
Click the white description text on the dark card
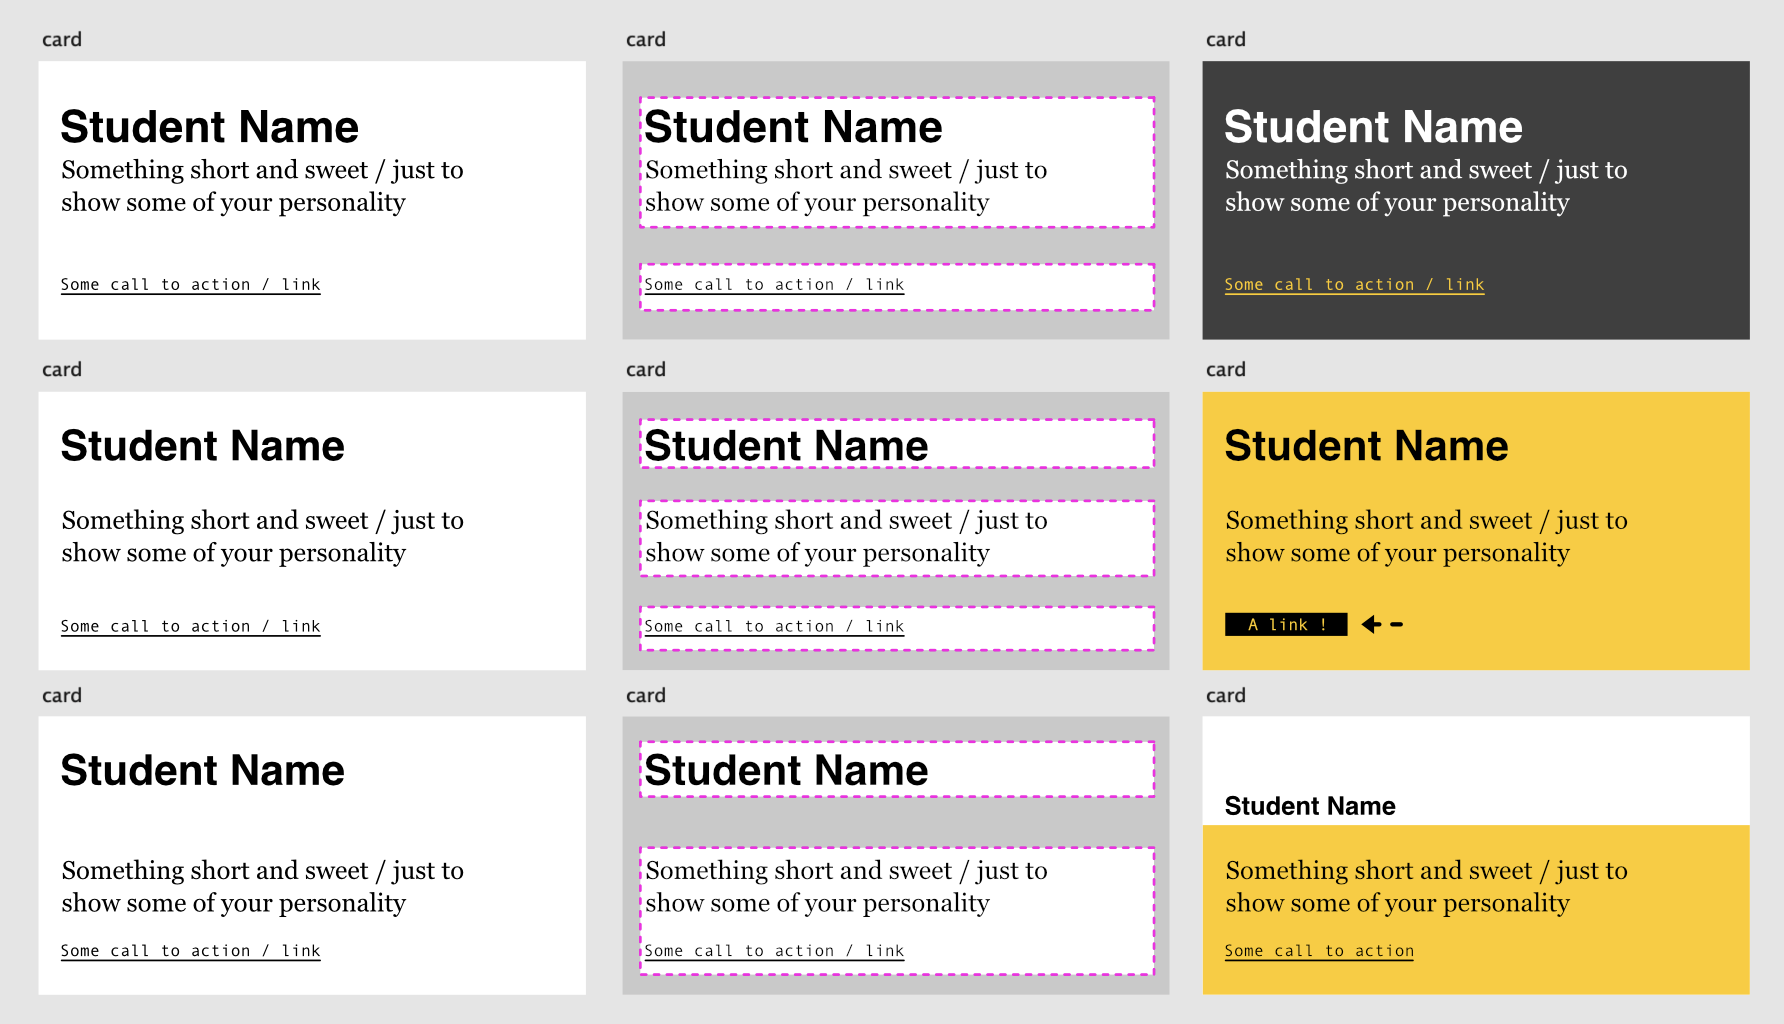[x=1426, y=186]
